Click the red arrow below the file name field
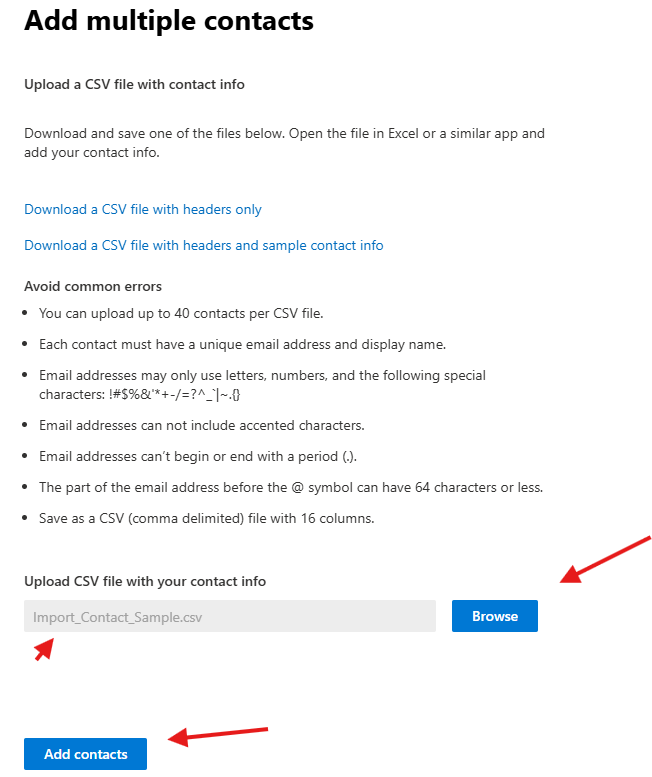This screenshot has width=652, height=777. 44,648
